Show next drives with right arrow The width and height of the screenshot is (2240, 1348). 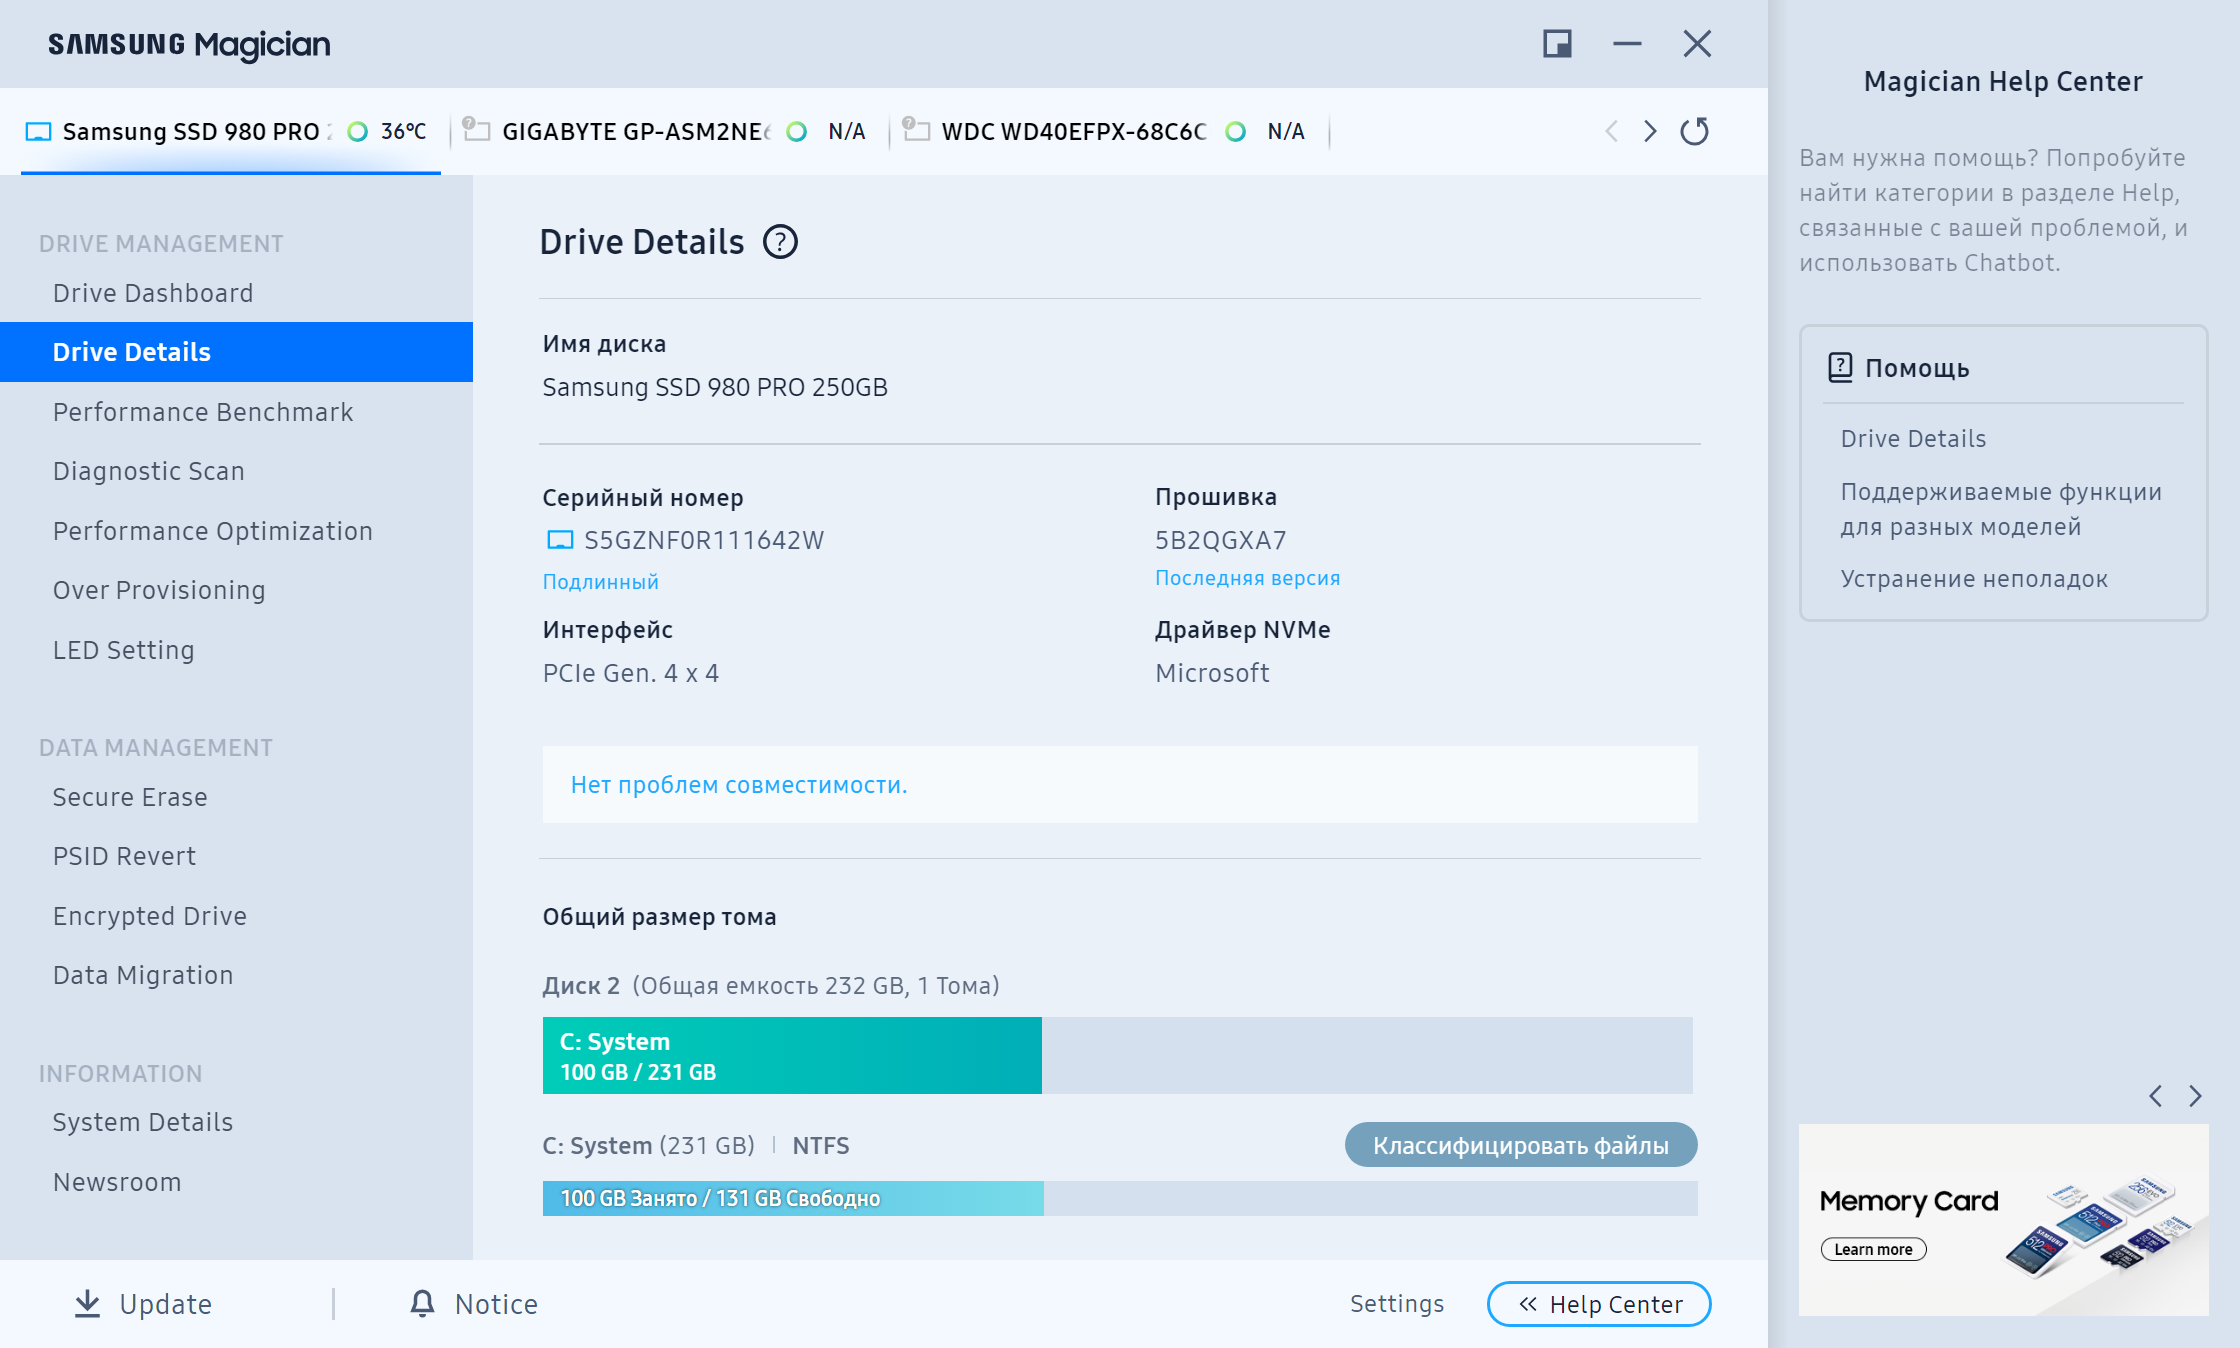tap(1650, 131)
